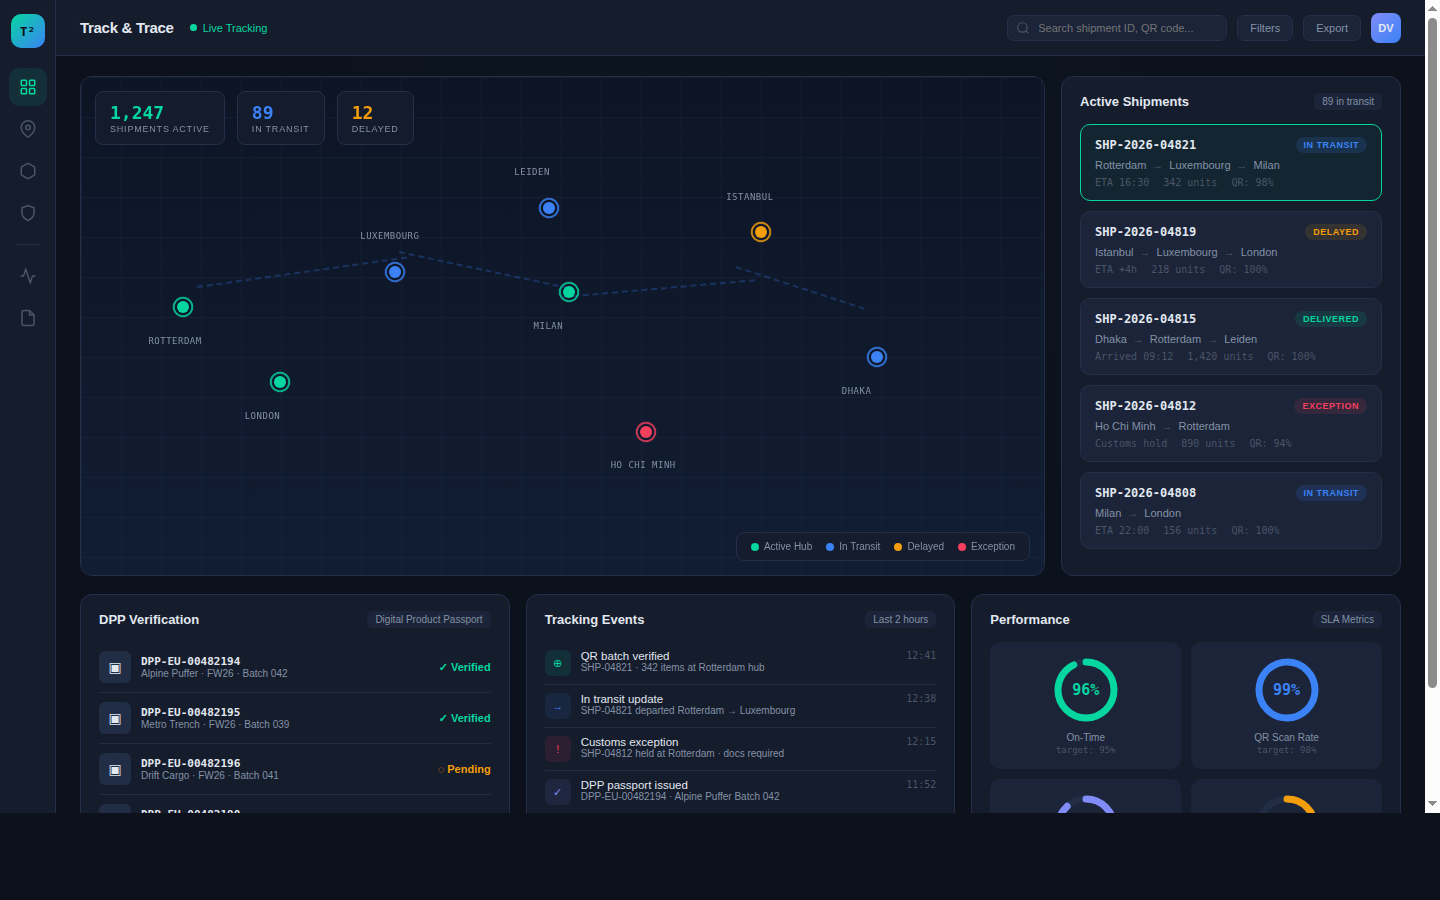Image resolution: width=1440 pixels, height=900 pixels.
Task: Click the 1,247 Shipments Active stat
Action: pos(160,118)
